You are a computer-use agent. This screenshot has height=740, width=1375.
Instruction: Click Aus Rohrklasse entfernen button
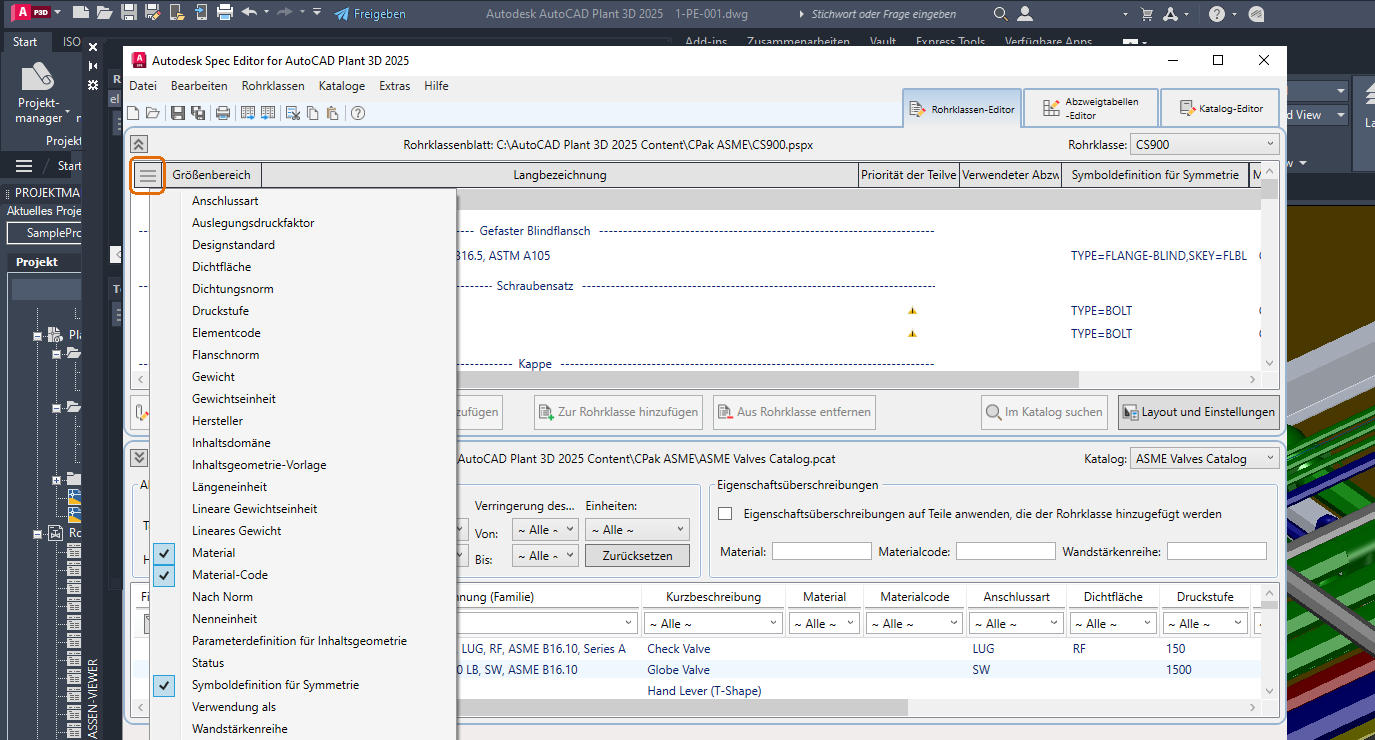(x=794, y=412)
